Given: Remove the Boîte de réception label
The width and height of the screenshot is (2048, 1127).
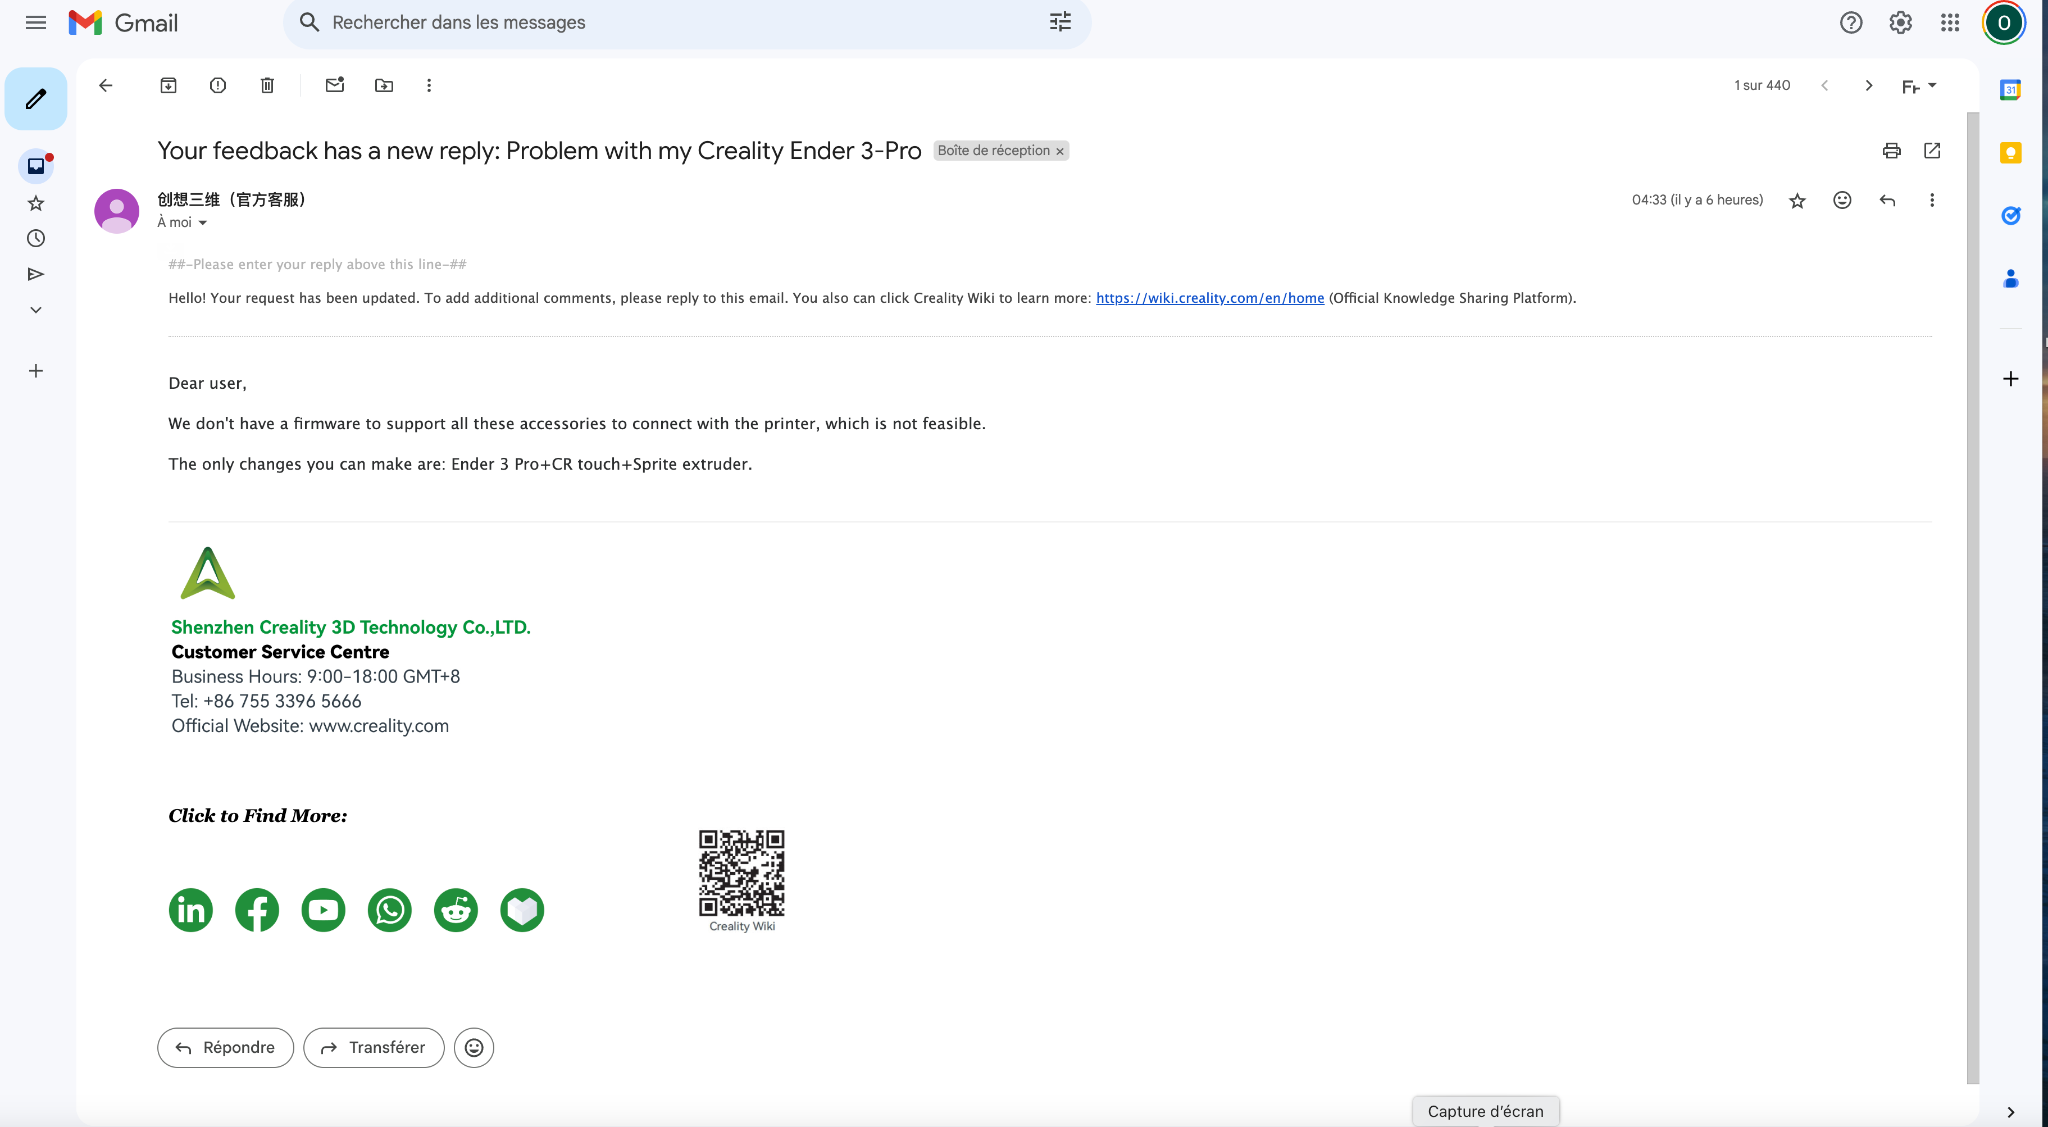Looking at the screenshot, I should (x=1060, y=152).
